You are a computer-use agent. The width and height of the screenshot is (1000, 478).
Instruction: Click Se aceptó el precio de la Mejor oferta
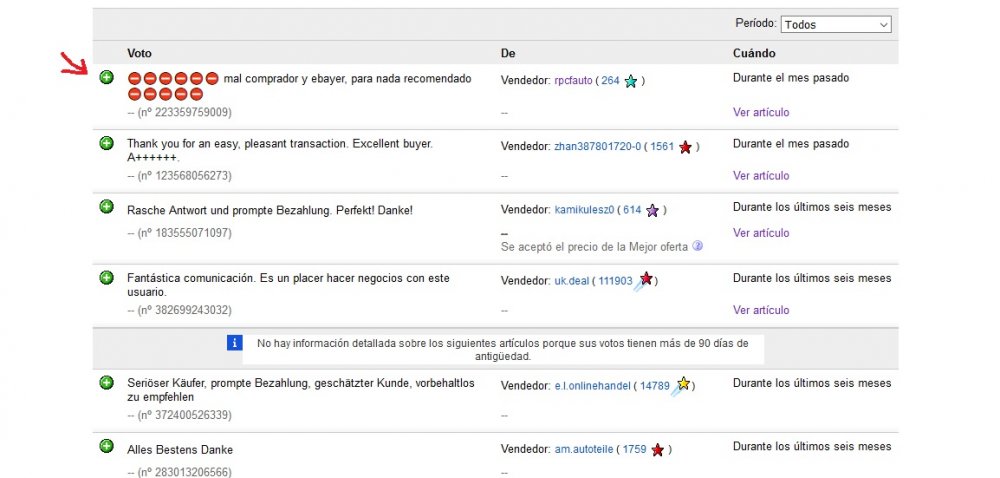coord(594,247)
